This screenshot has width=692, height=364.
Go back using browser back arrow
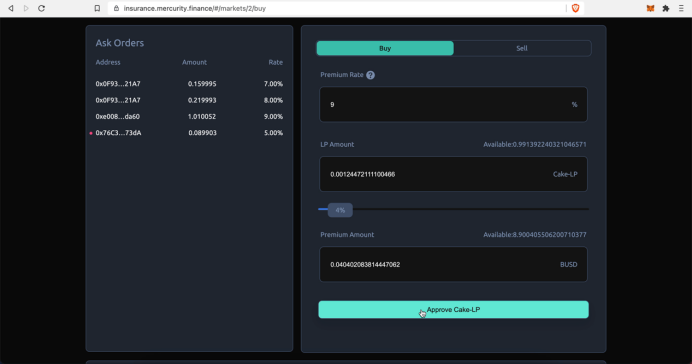click(x=11, y=8)
